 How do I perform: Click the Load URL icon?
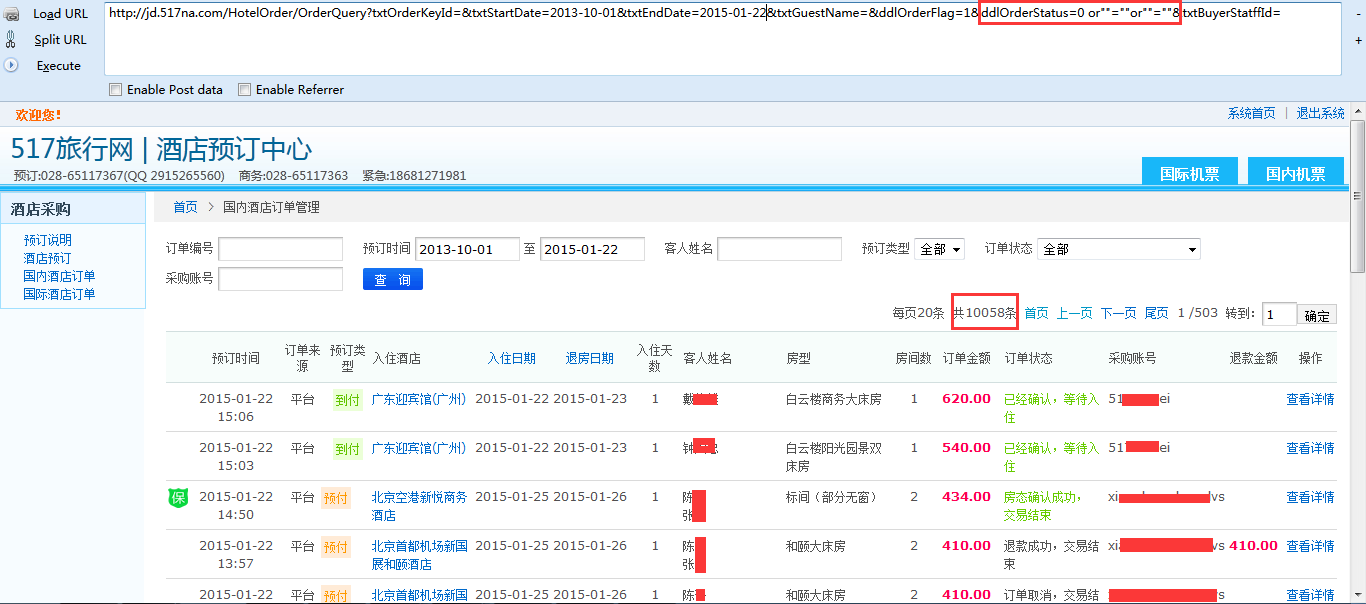point(11,14)
